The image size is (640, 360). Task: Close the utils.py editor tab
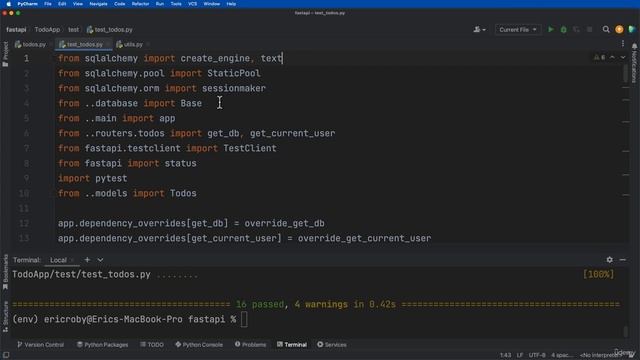tap(148, 44)
